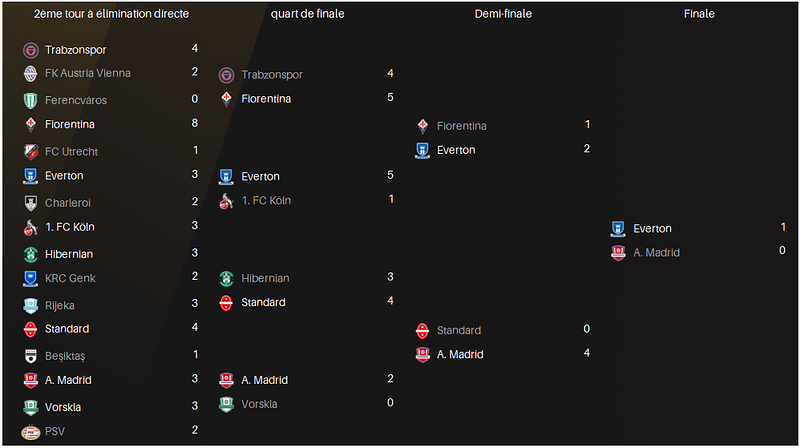The image size is (800, 448).
Task: Select the "2ème tour à élimination directe" header
Action: (x=111, y=15)
